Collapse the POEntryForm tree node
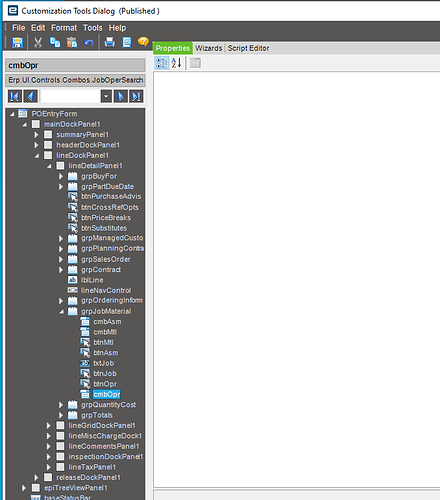 click(12, 114)
